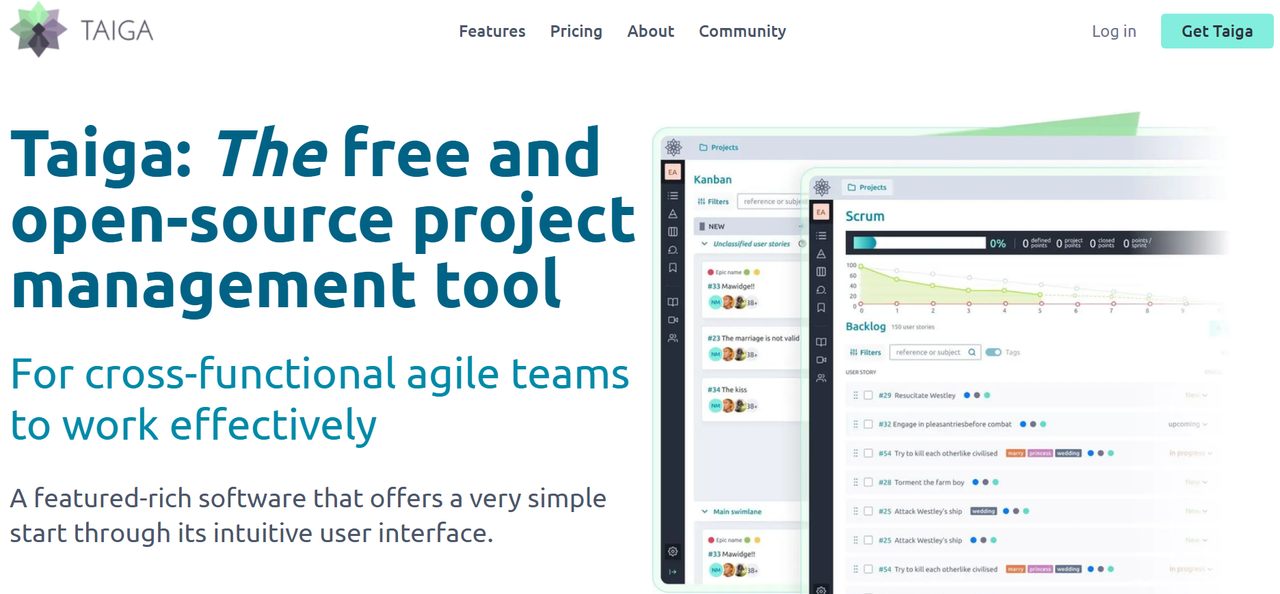
Task: Open the About menu item
Action: (x=651, y=31)
